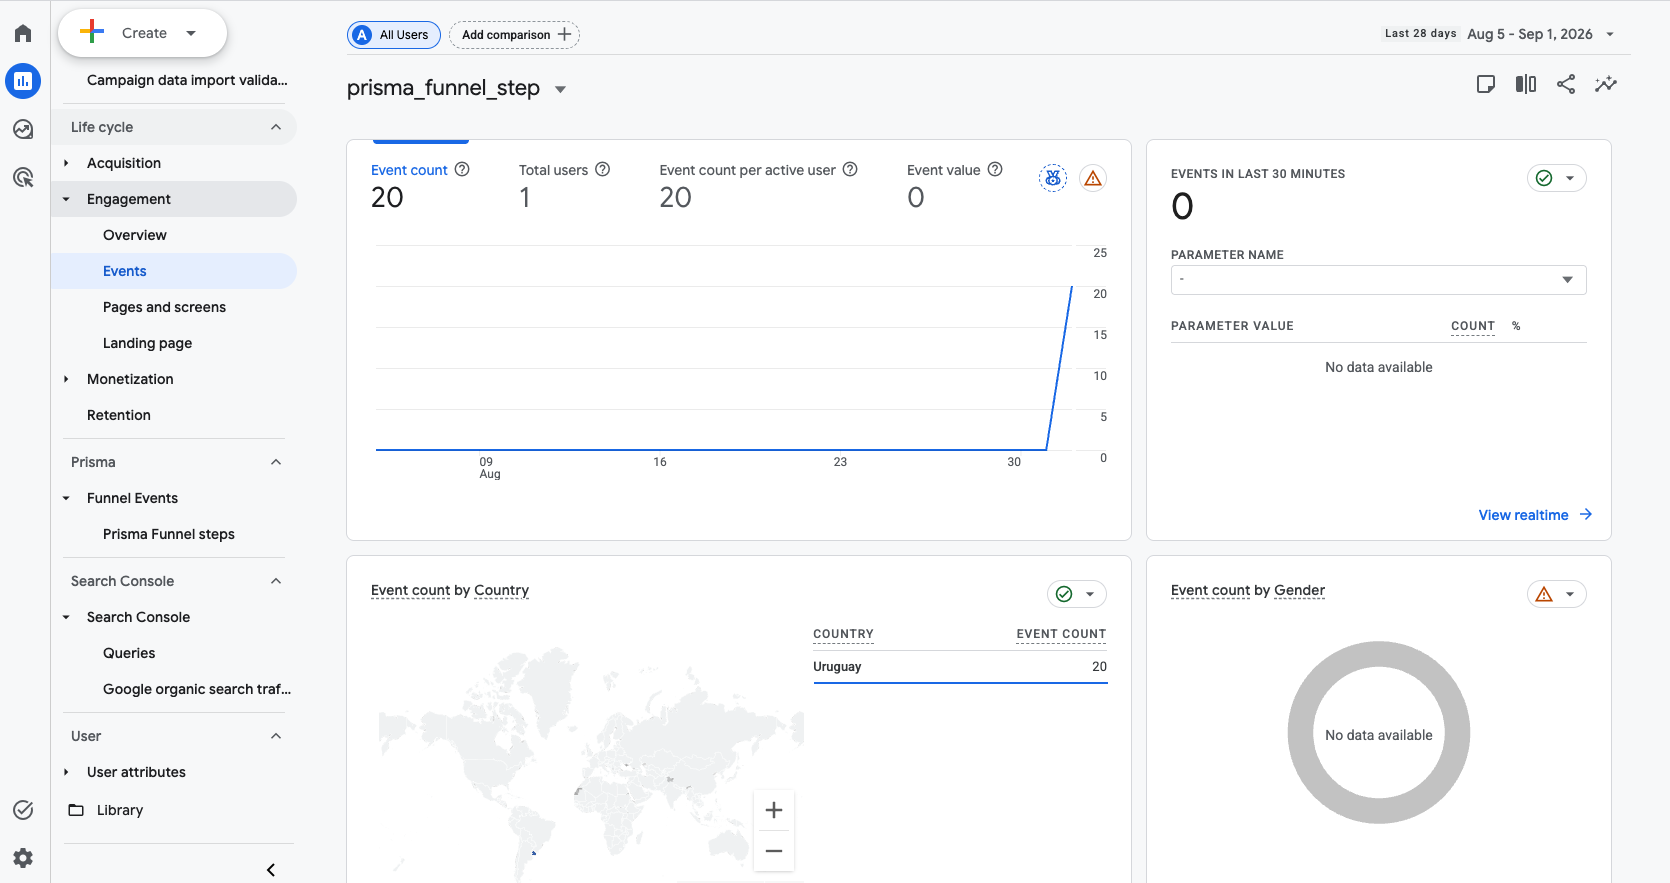The image size is (1670, 883).
Task: Open the Parameter name dropdown
Action: [x=1379, y=280]
